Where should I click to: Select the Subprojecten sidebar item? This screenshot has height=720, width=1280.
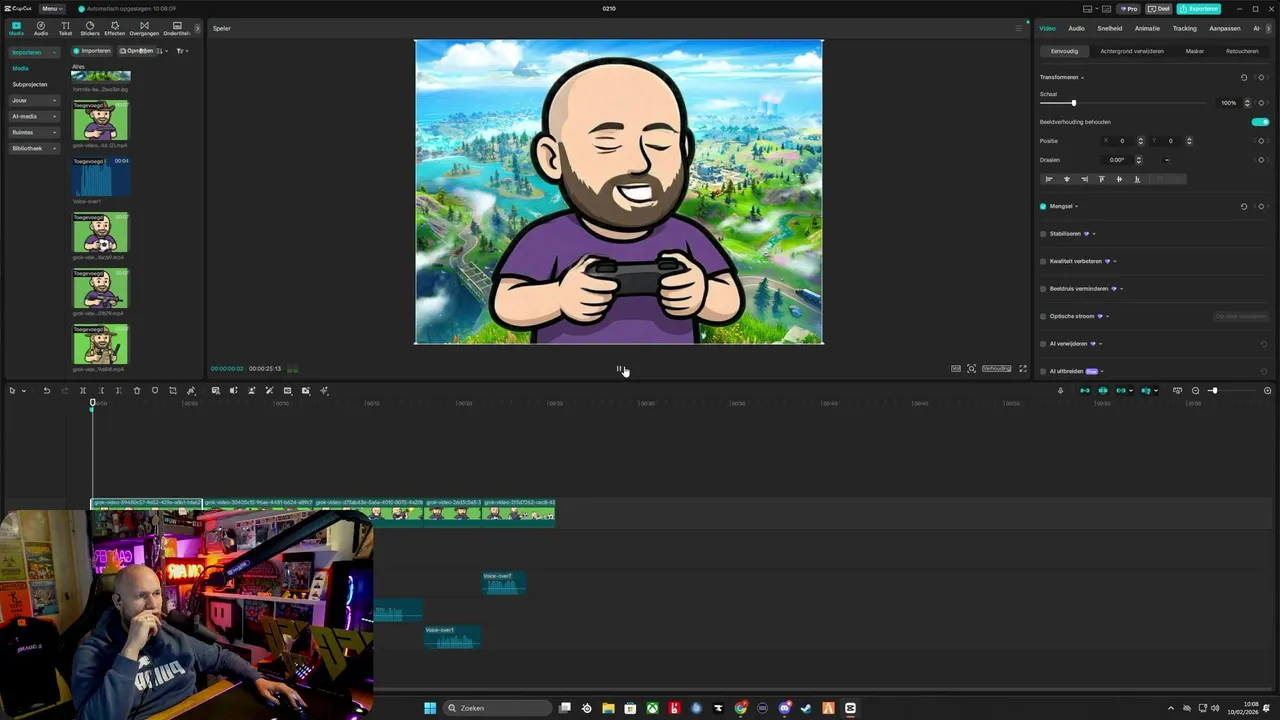click(x=30, y=84)
